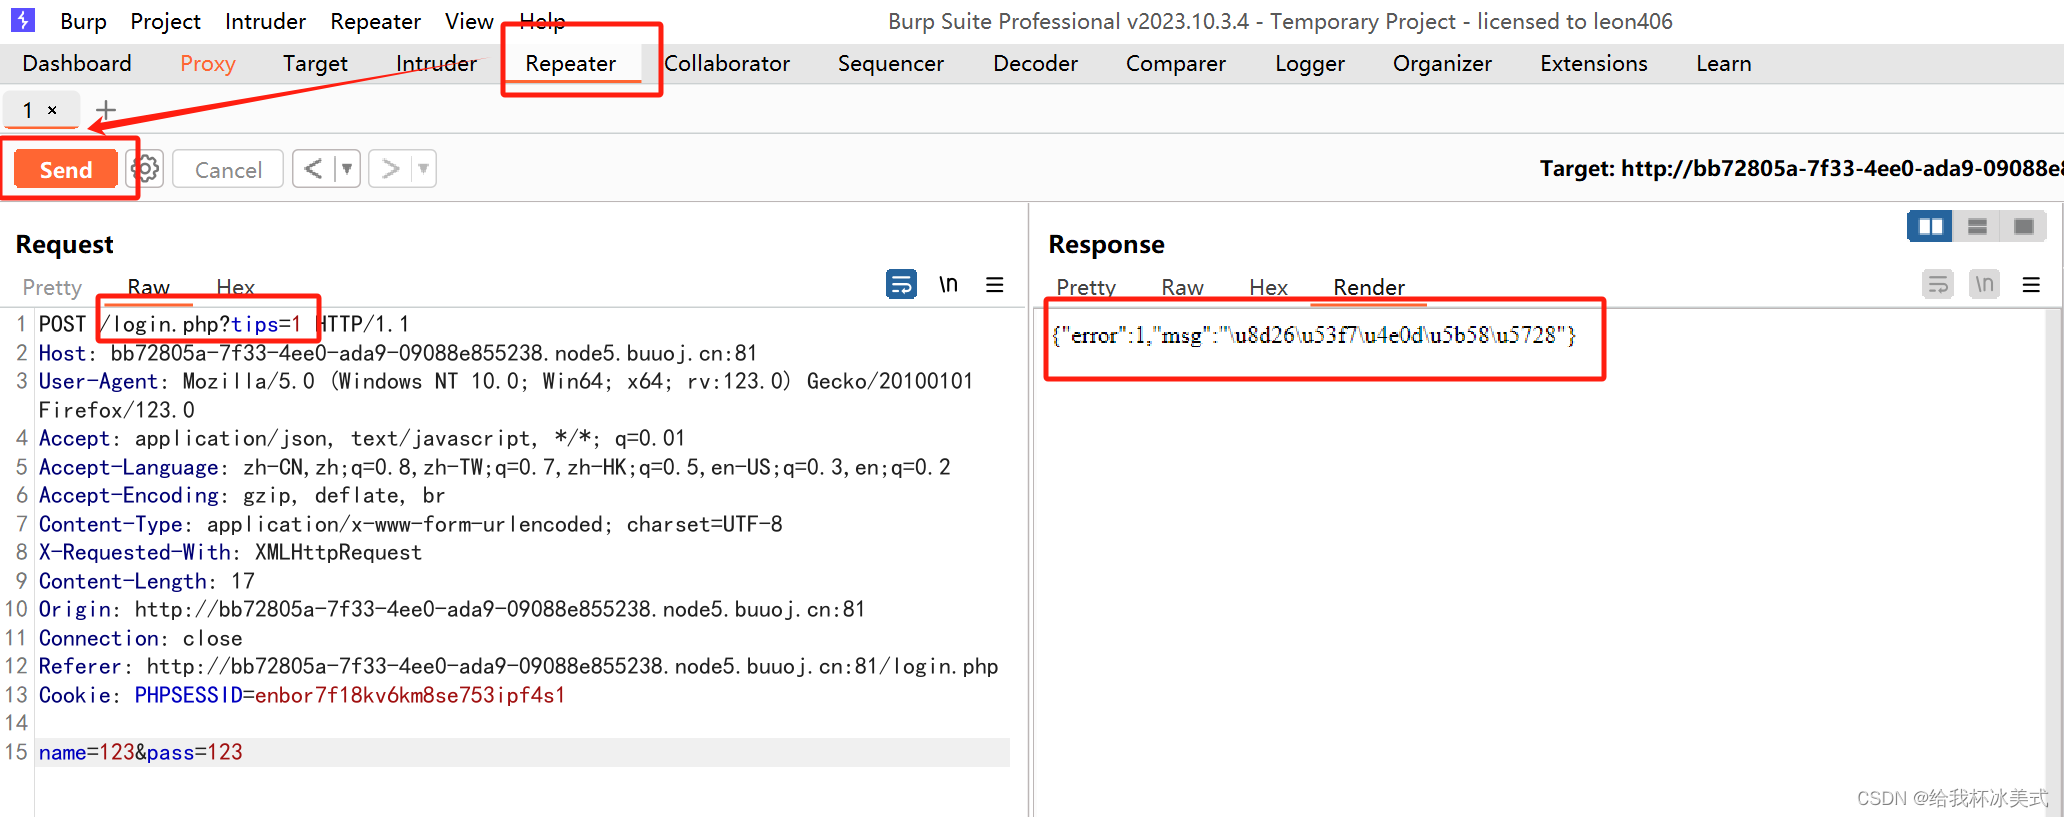Open the Request panel options menu
The image size is (2064, 817).
pyautogui.click(x=995, y=285)
